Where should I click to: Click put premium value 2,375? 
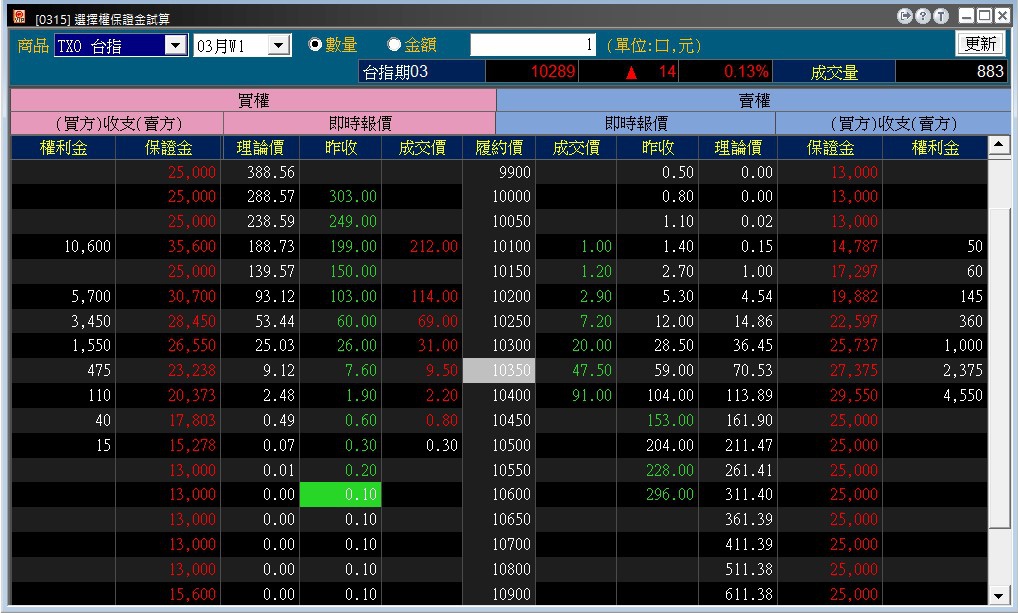(x=963, y=370)
